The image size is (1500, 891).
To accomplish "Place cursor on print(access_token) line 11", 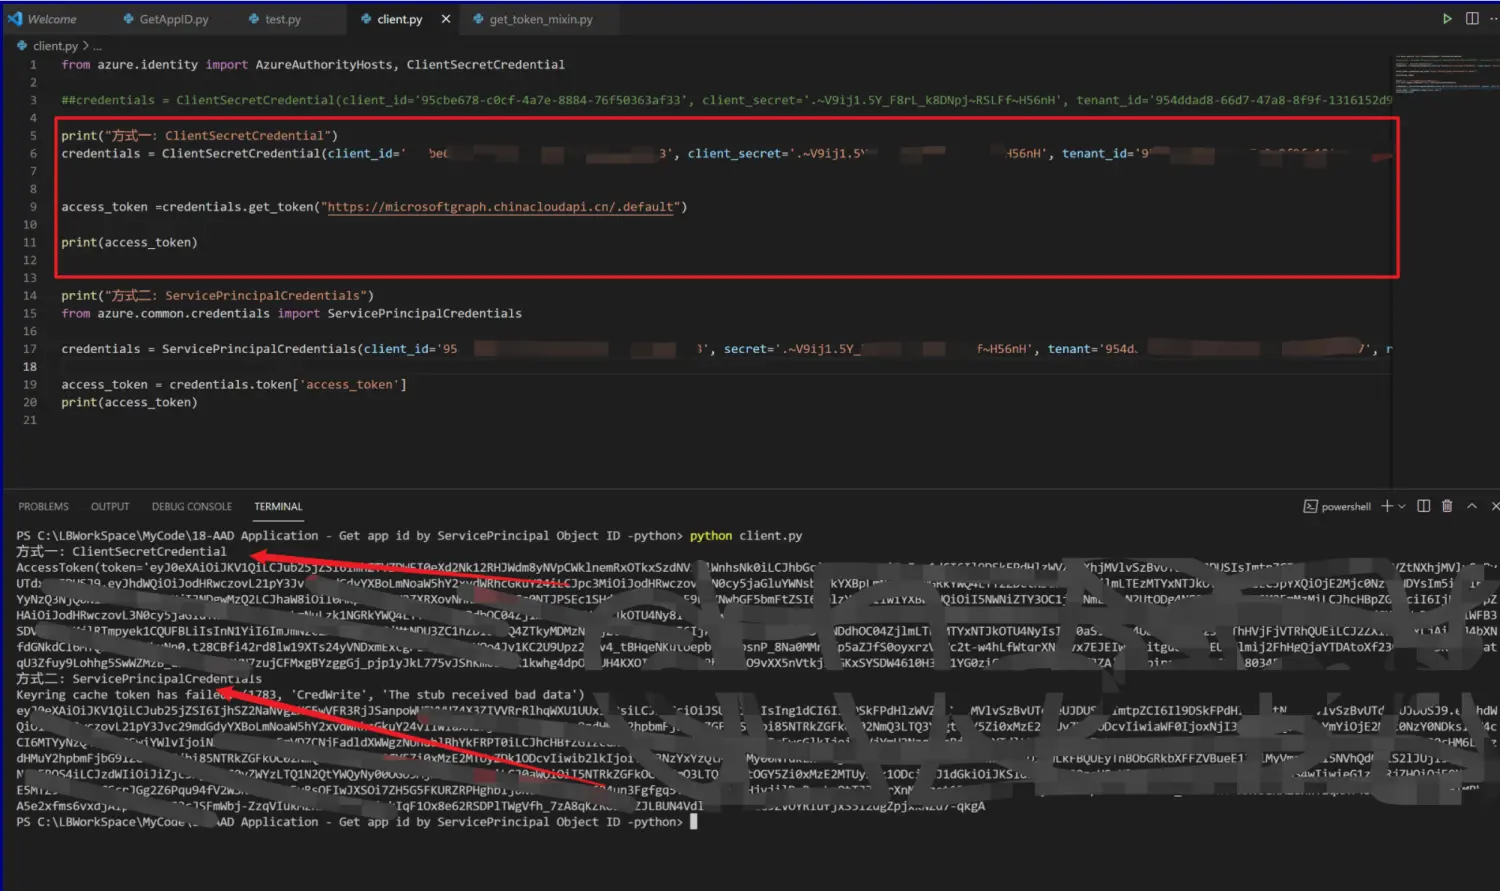I will pos(129,242).
